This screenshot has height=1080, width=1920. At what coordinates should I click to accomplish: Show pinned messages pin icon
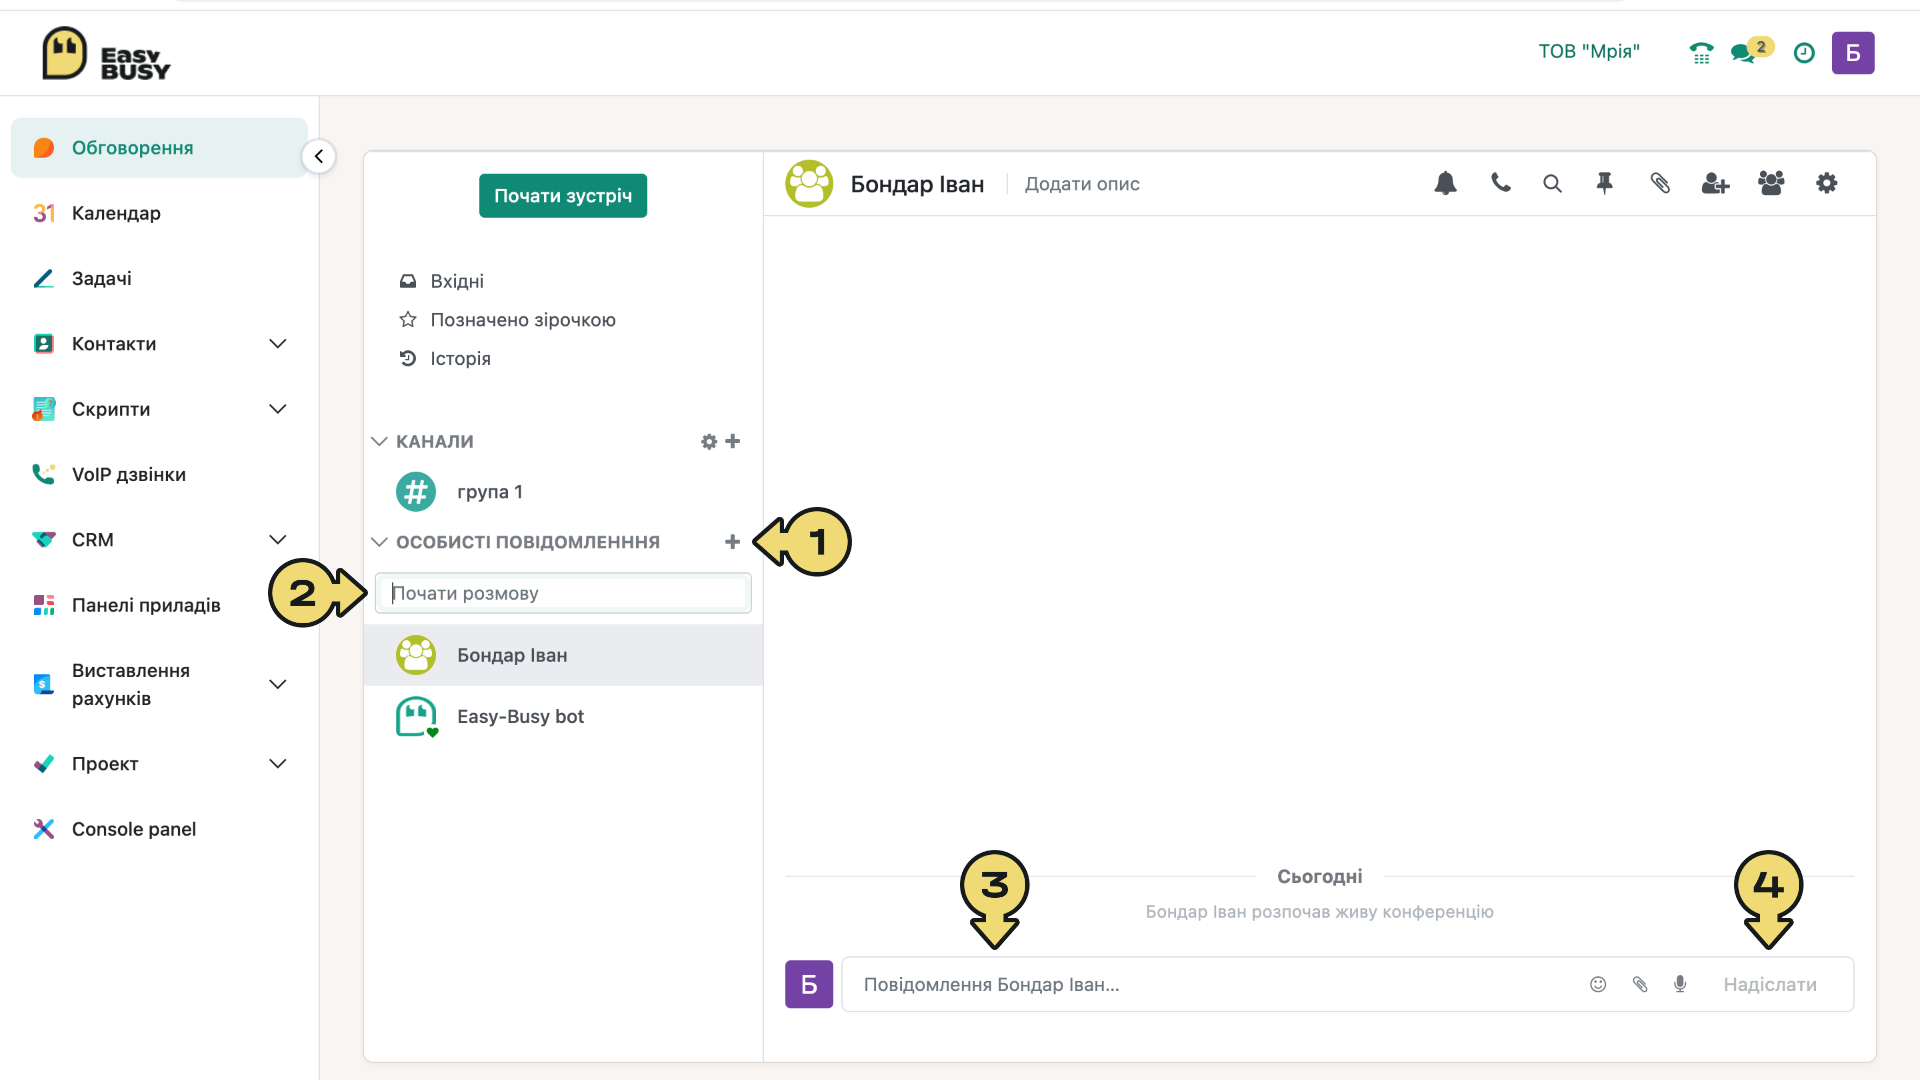click(x=1605, y=183)
